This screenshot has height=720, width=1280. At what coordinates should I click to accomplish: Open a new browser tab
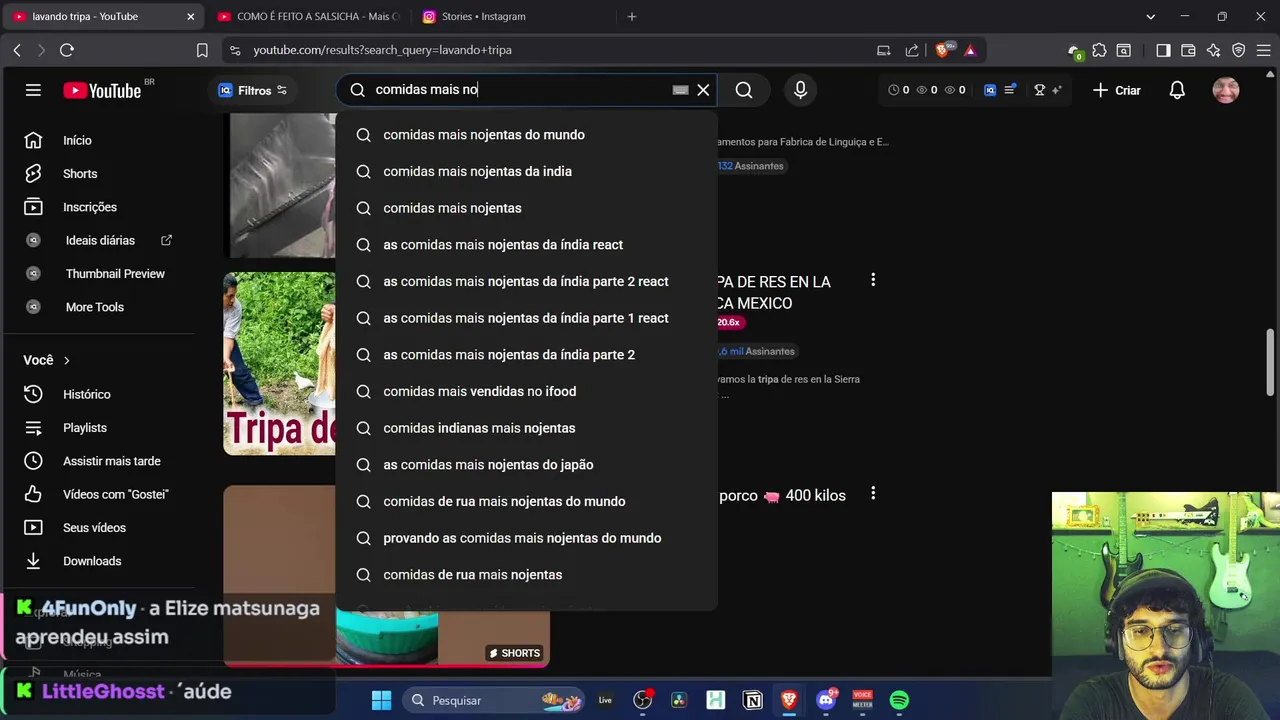631,17
